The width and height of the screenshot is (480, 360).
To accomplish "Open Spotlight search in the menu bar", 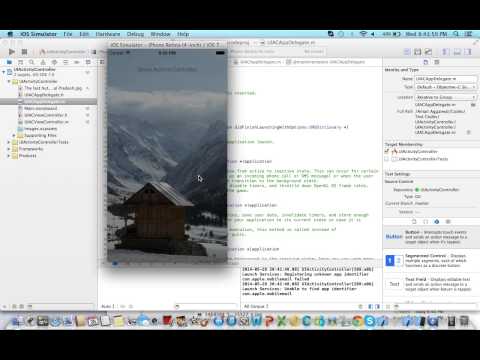I will [x=456, y=34].
